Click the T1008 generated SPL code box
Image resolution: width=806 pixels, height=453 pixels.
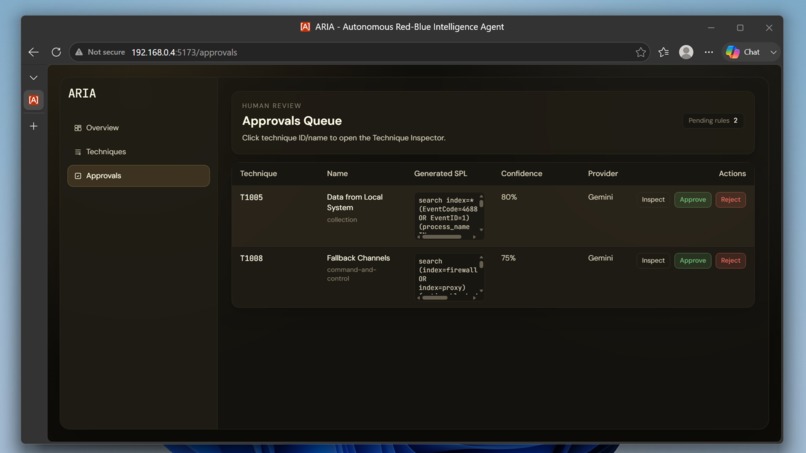(448, 275)
